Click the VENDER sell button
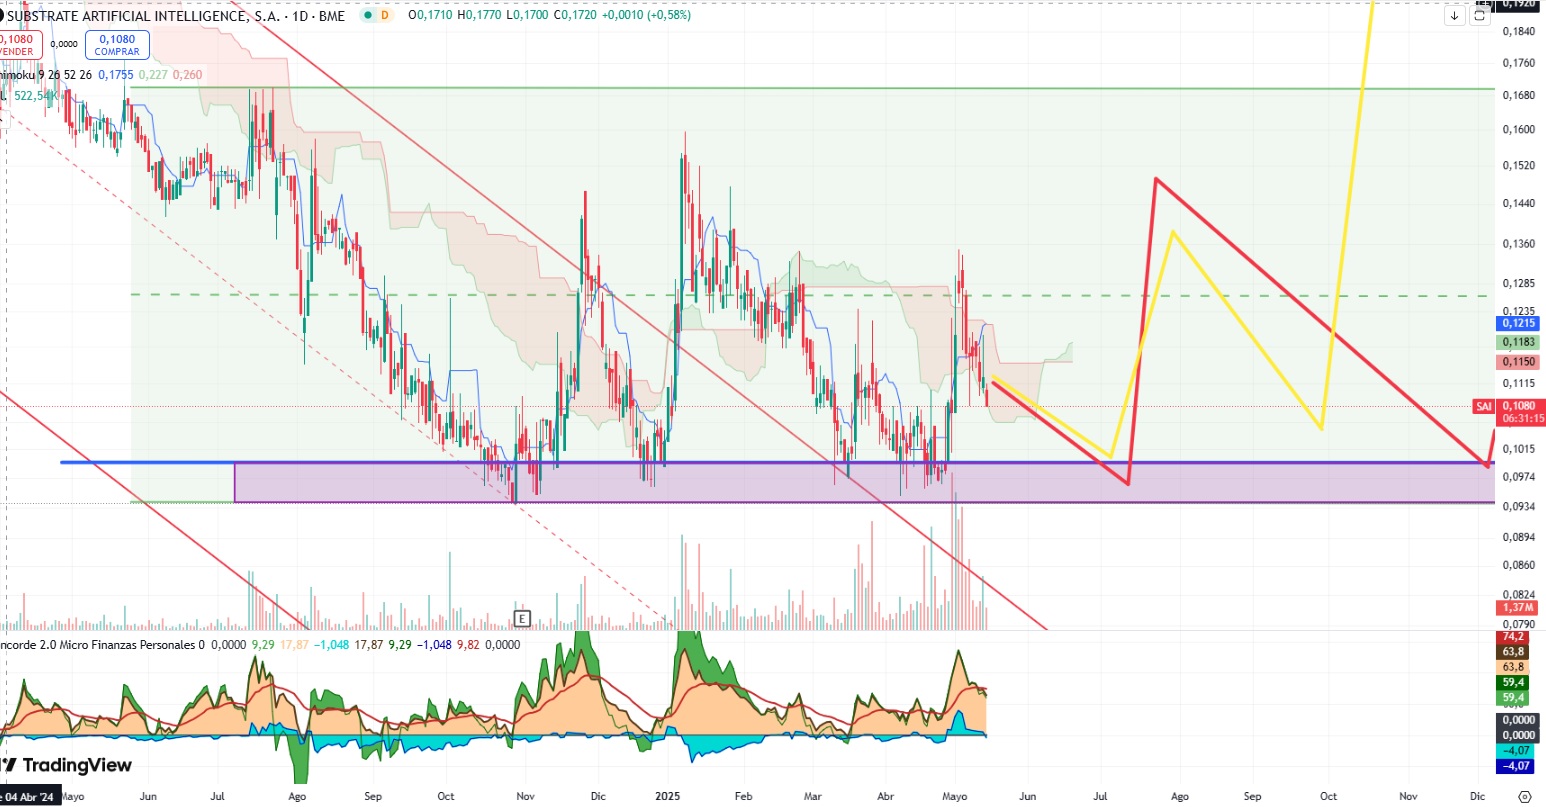 [16, 45]
